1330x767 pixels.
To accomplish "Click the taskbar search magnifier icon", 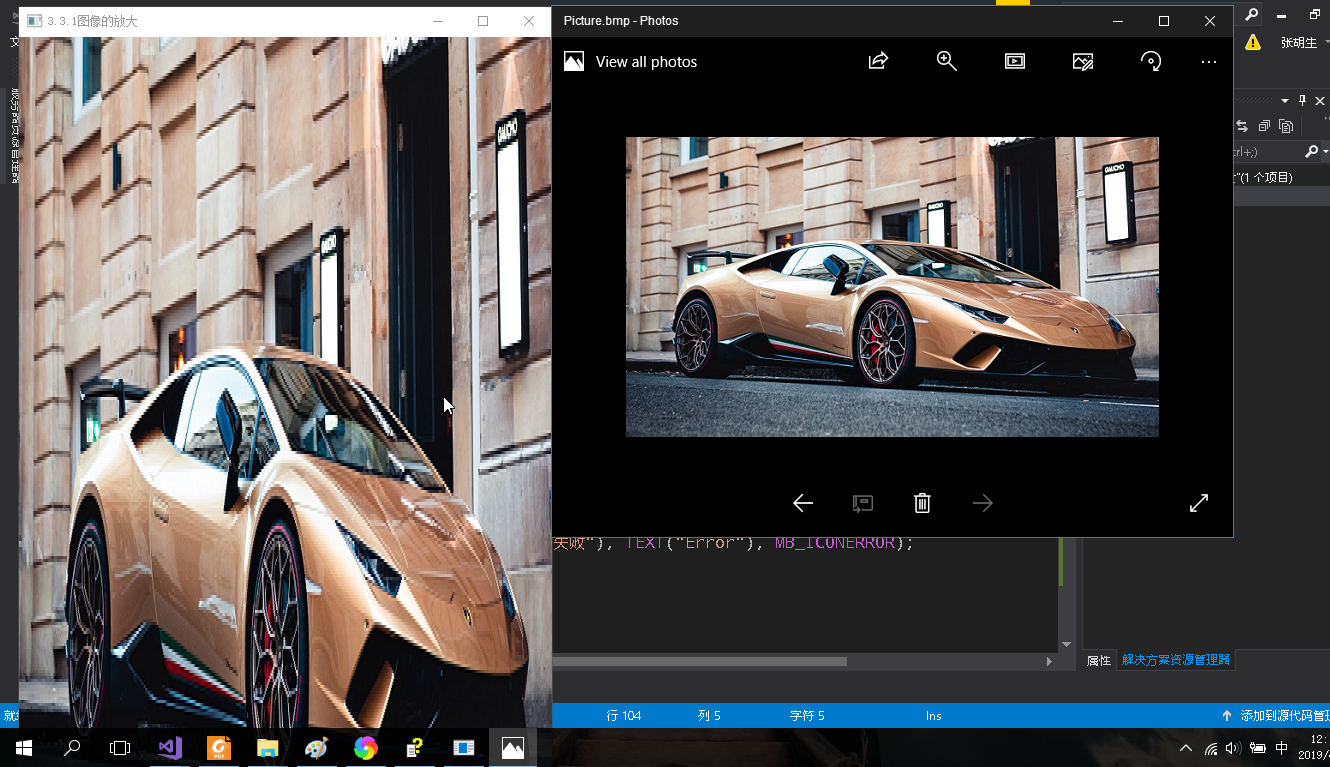I will [x=72, y=747].
